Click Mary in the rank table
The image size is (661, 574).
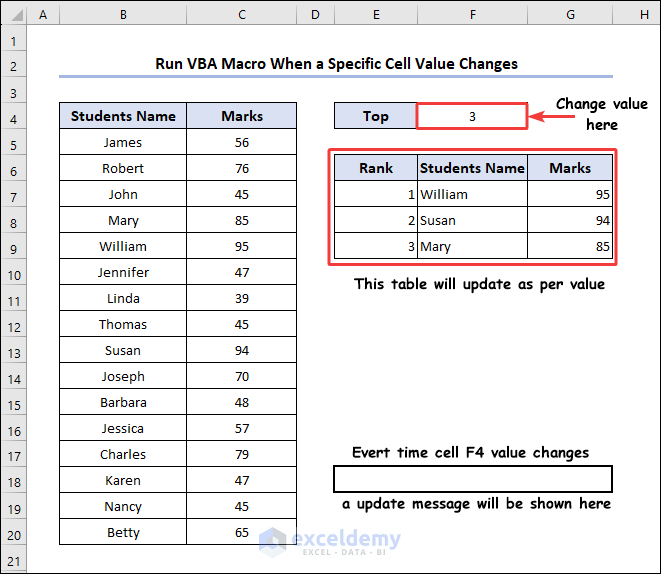tap(472, 246)
